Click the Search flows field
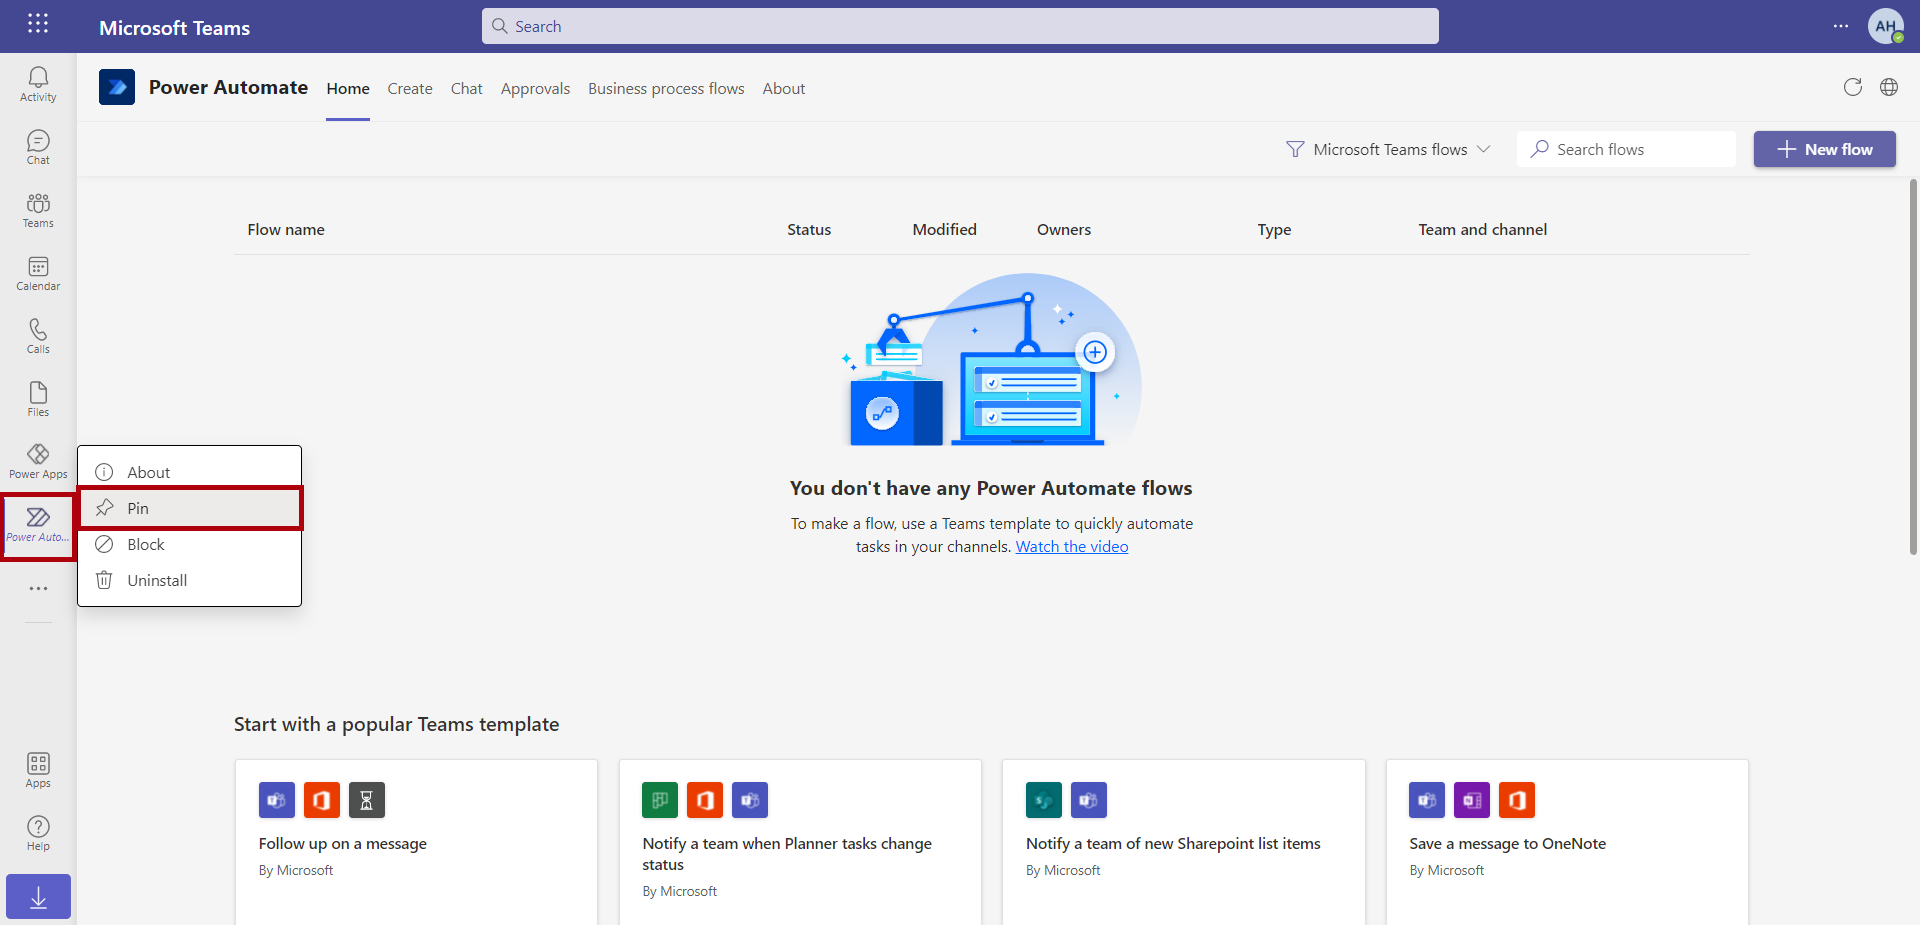The width and height of the screenshot is (1920, 925). pyautogui.click(x=1626, y=149)
